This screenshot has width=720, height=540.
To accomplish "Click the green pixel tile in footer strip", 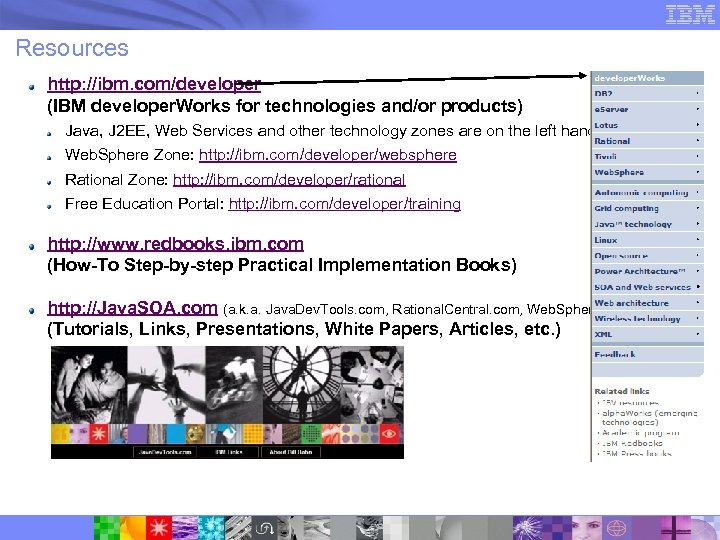I will click(x=107, y=528).
